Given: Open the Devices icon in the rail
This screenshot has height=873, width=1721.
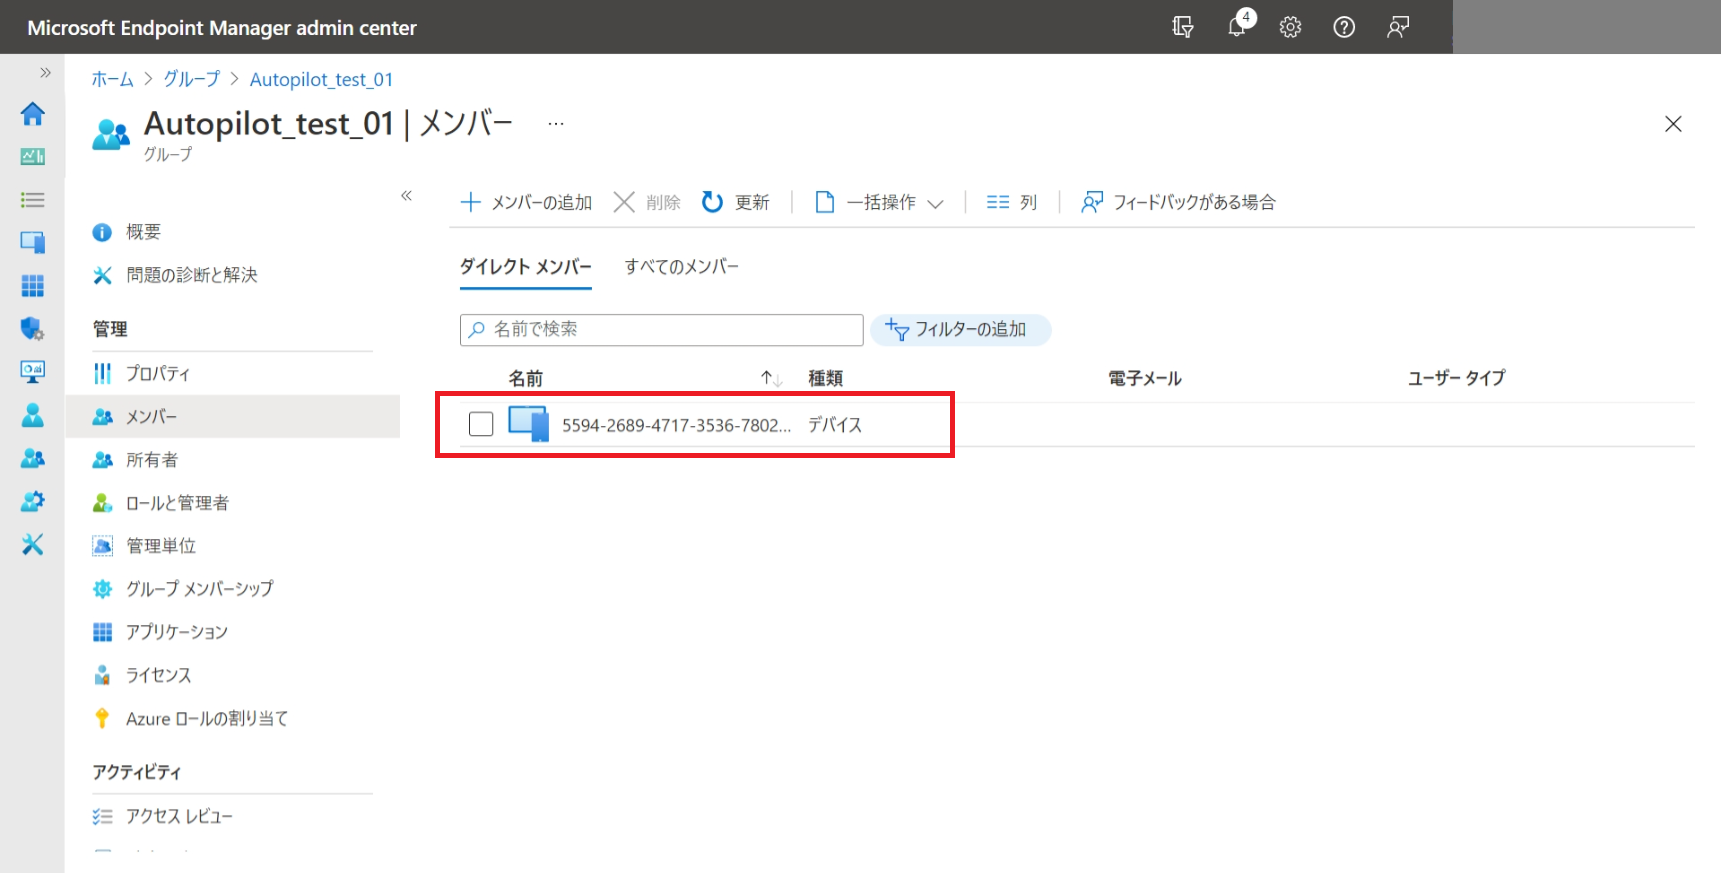Looking at the screenshot, I should (33, 242).
